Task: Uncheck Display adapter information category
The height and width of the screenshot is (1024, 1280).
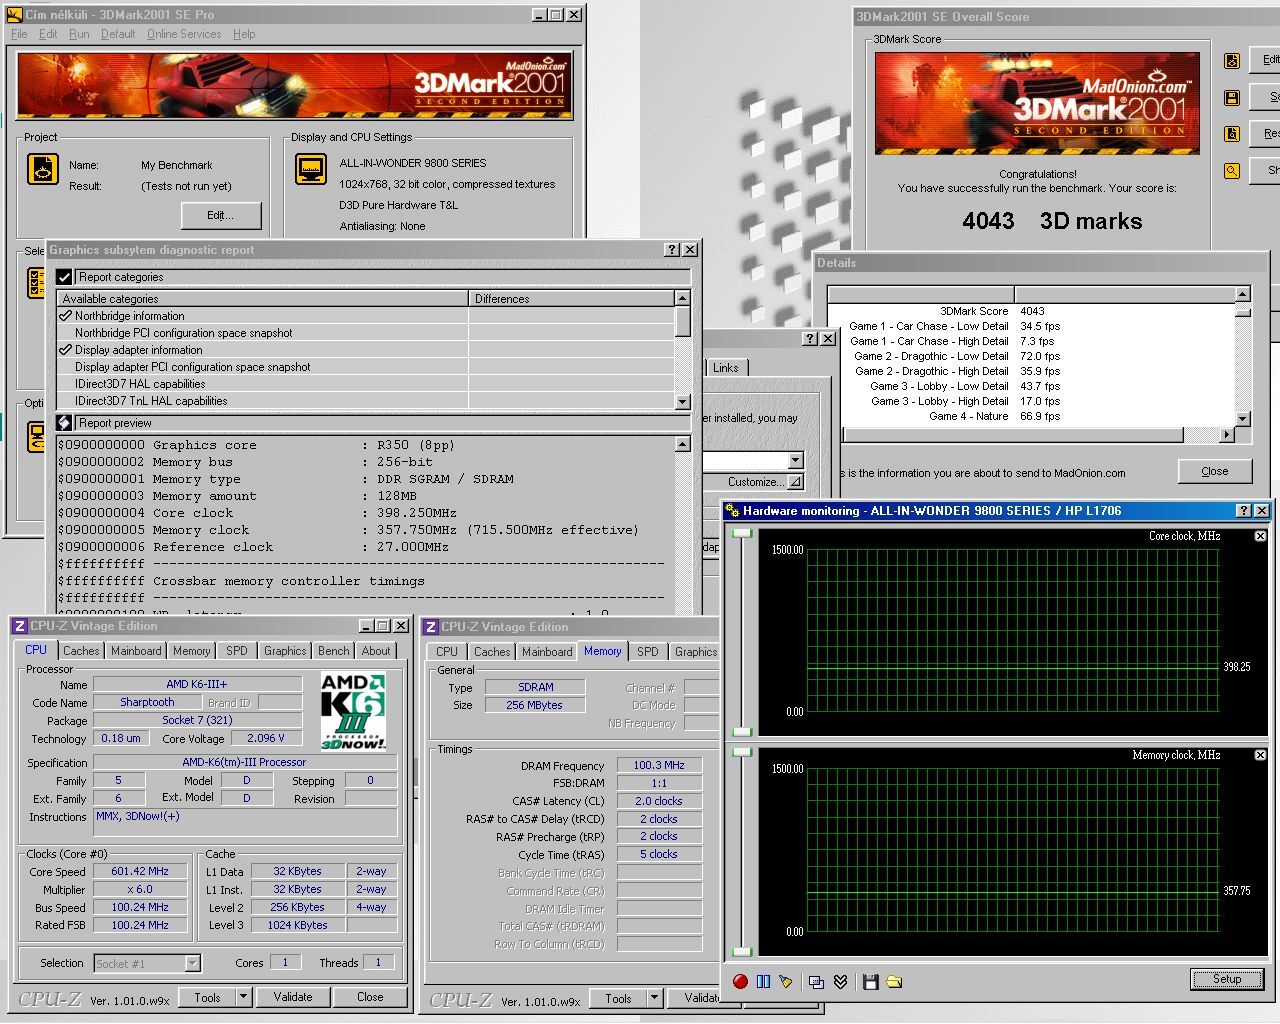Action: click(x=66, y=350)
